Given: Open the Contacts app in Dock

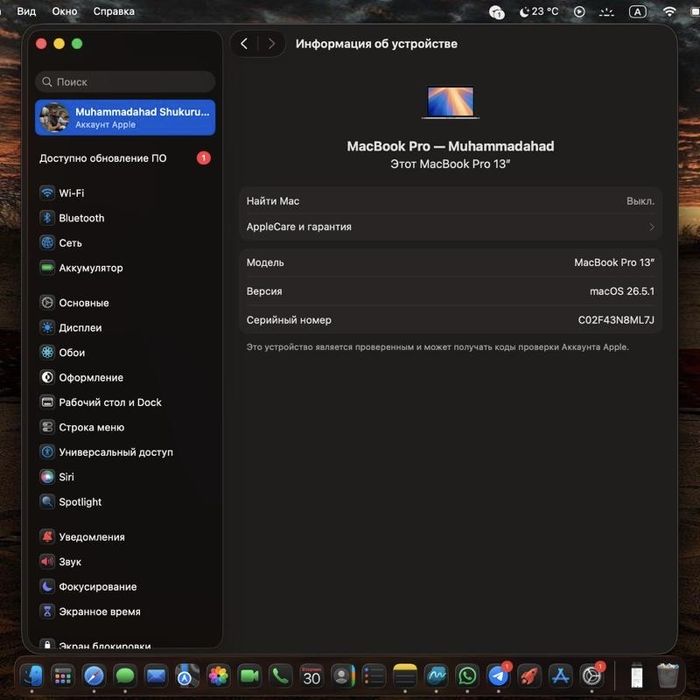Looking at the screenshot, I should [342, 676].
